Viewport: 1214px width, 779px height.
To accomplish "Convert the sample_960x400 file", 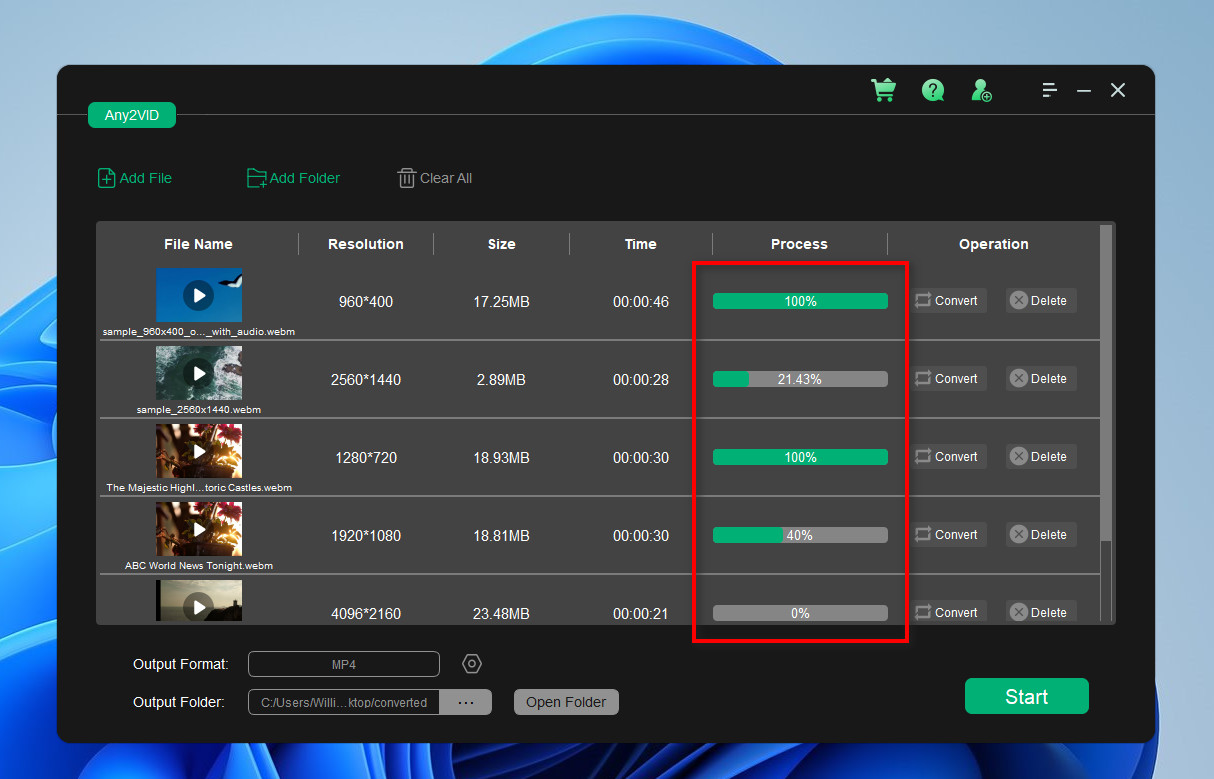I will [947, 300].
